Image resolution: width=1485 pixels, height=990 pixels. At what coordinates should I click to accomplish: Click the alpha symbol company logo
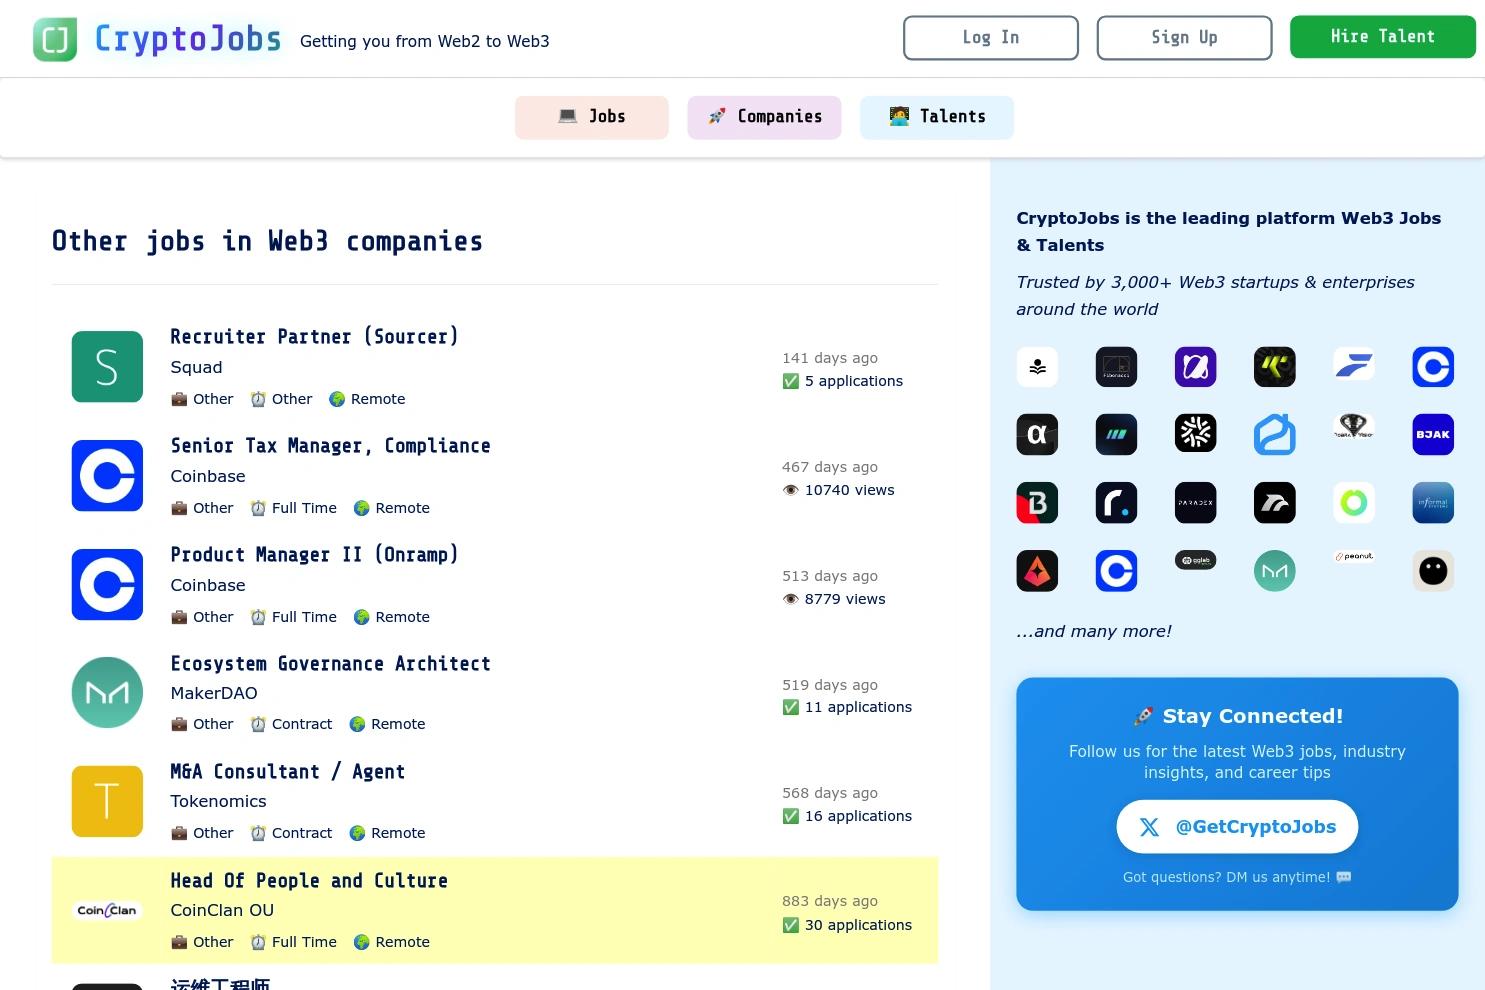[1037, 435]
